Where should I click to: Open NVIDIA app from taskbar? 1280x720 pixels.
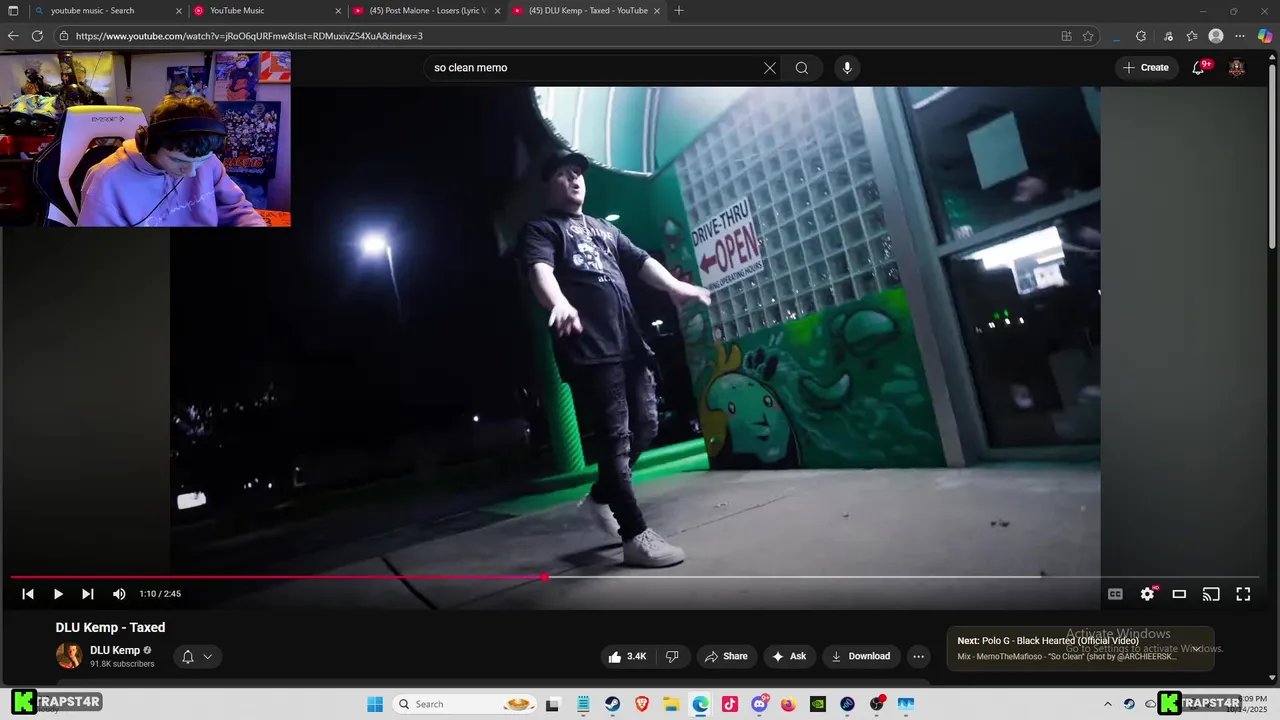point(818,704)
